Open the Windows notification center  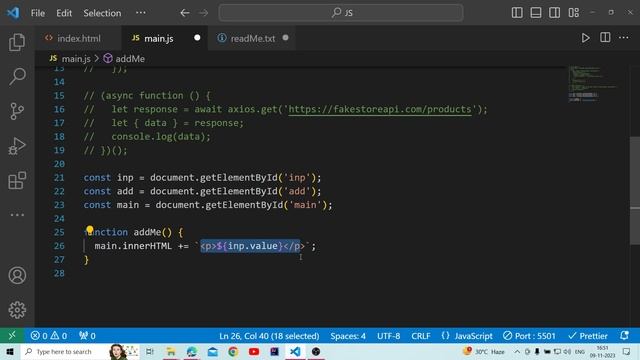[627, 351]
